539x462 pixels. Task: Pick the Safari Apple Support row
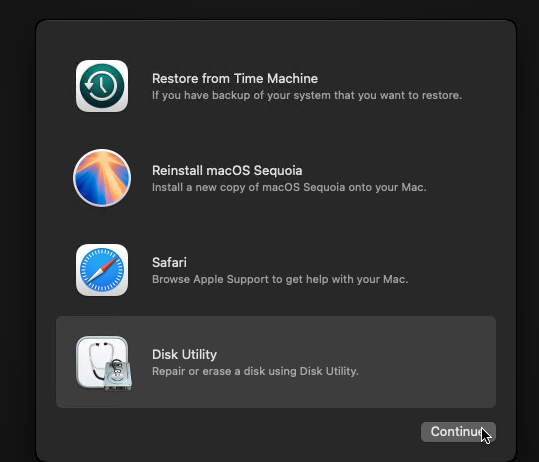[276, 270]
